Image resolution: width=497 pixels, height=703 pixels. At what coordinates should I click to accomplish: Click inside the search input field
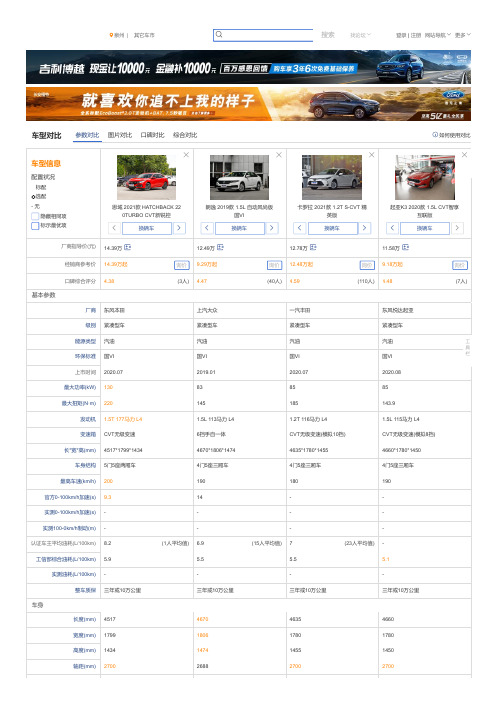pos(263,35)
